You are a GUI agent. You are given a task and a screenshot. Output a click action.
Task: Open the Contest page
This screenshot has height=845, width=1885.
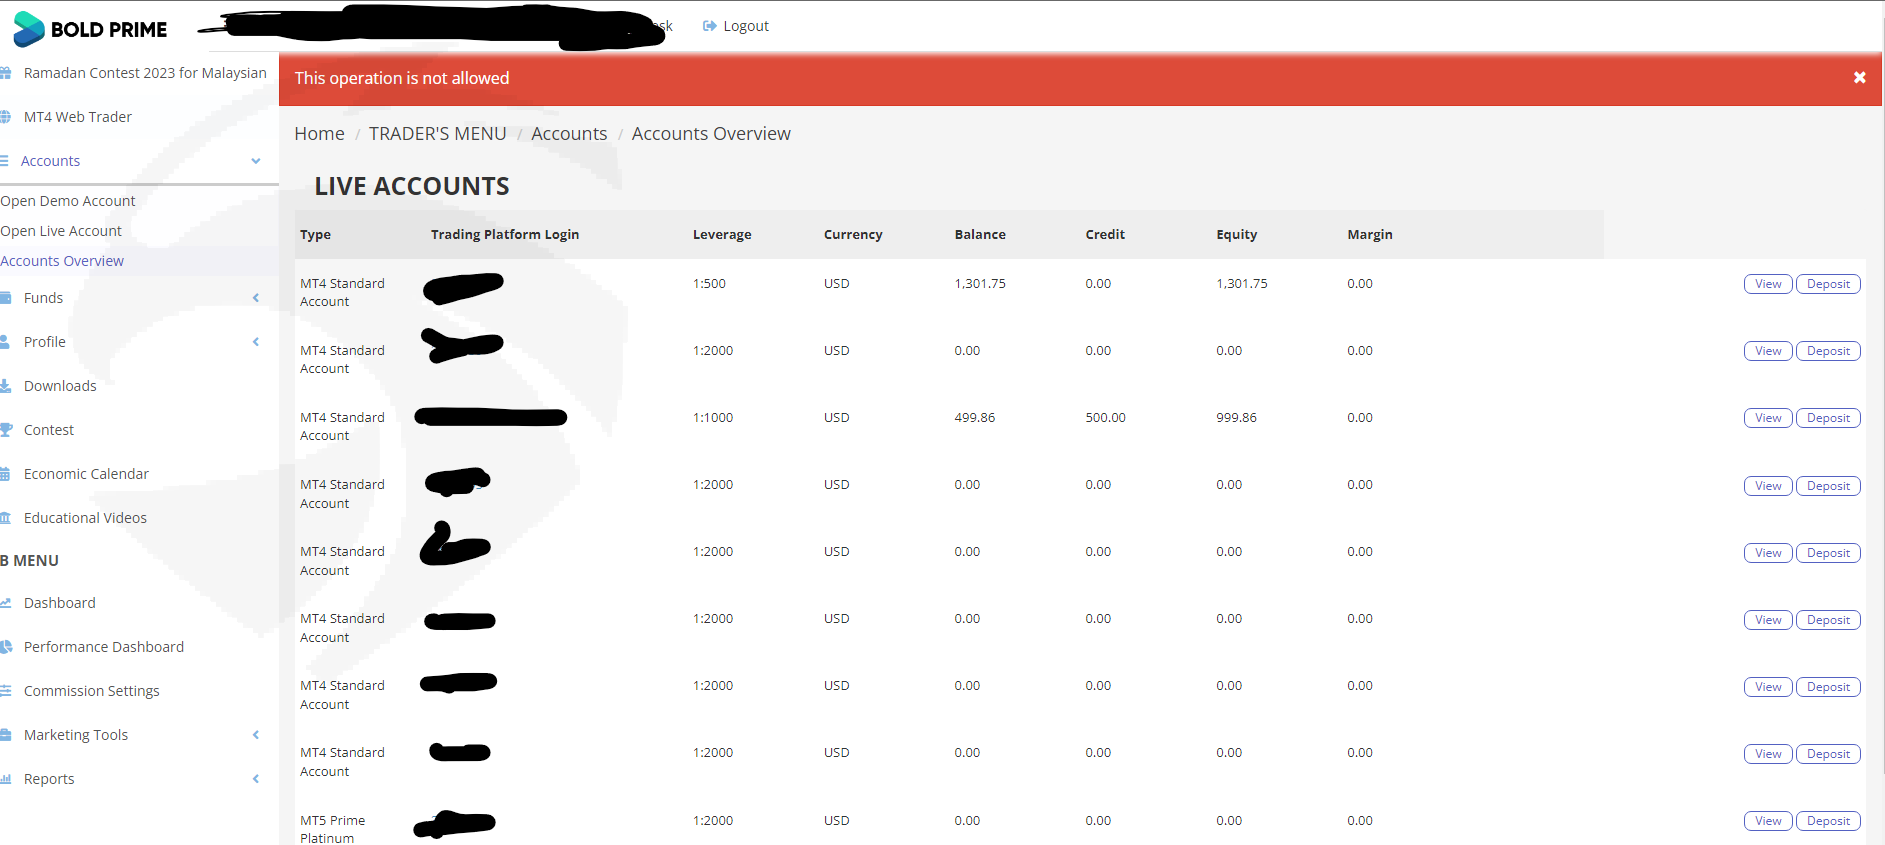click(49, 430)
